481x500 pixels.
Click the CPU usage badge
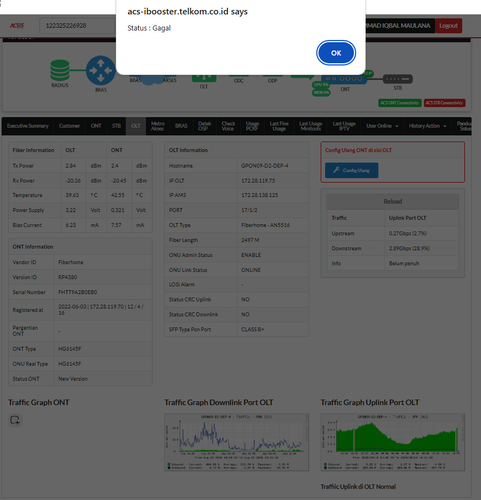[321, 85]
